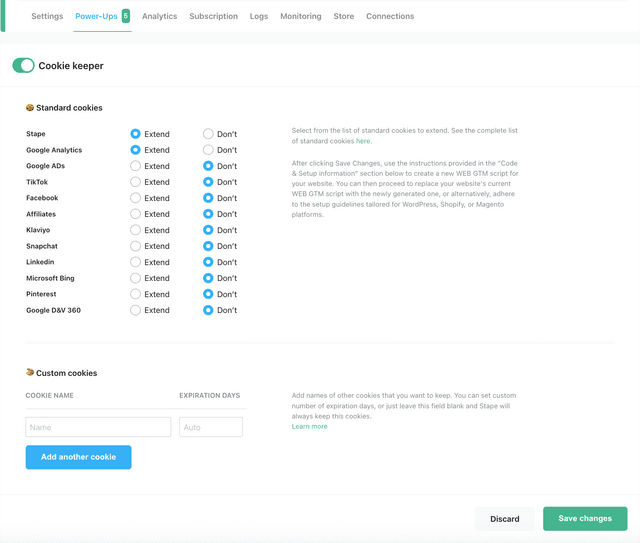Open the Settings tab

tap(47, 16)
